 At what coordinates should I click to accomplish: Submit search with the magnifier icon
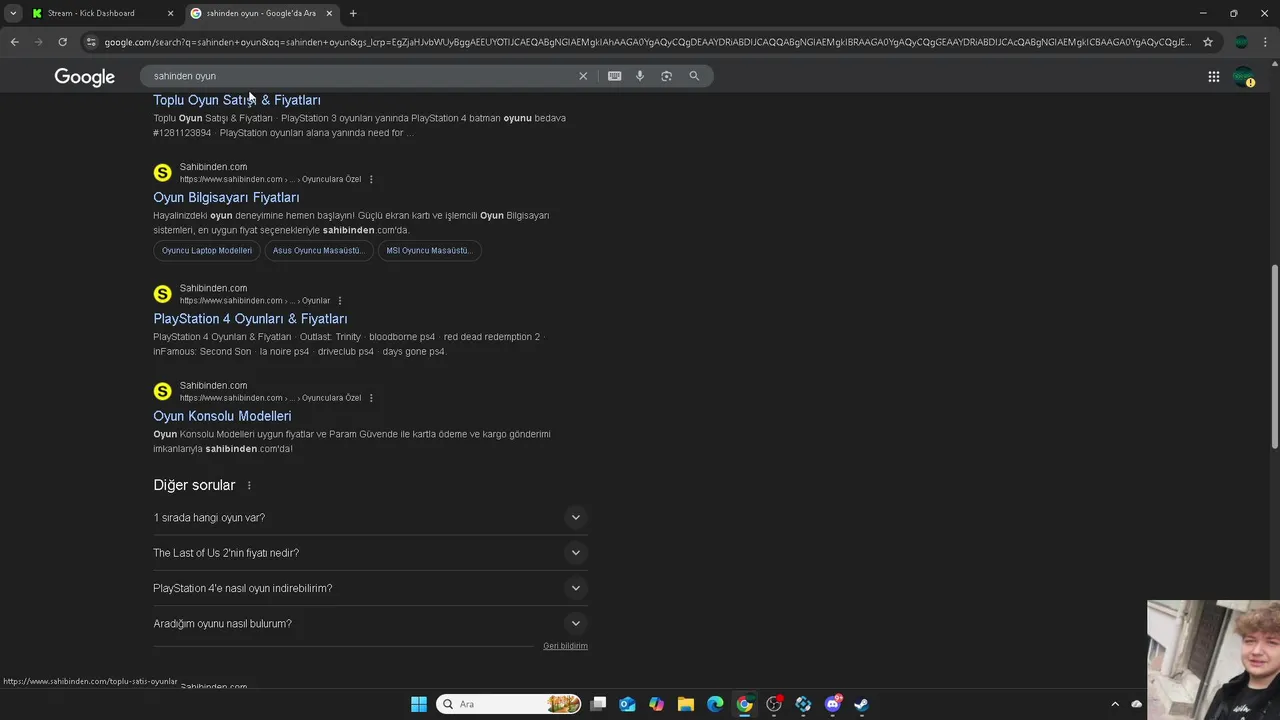tap(694, 76)
